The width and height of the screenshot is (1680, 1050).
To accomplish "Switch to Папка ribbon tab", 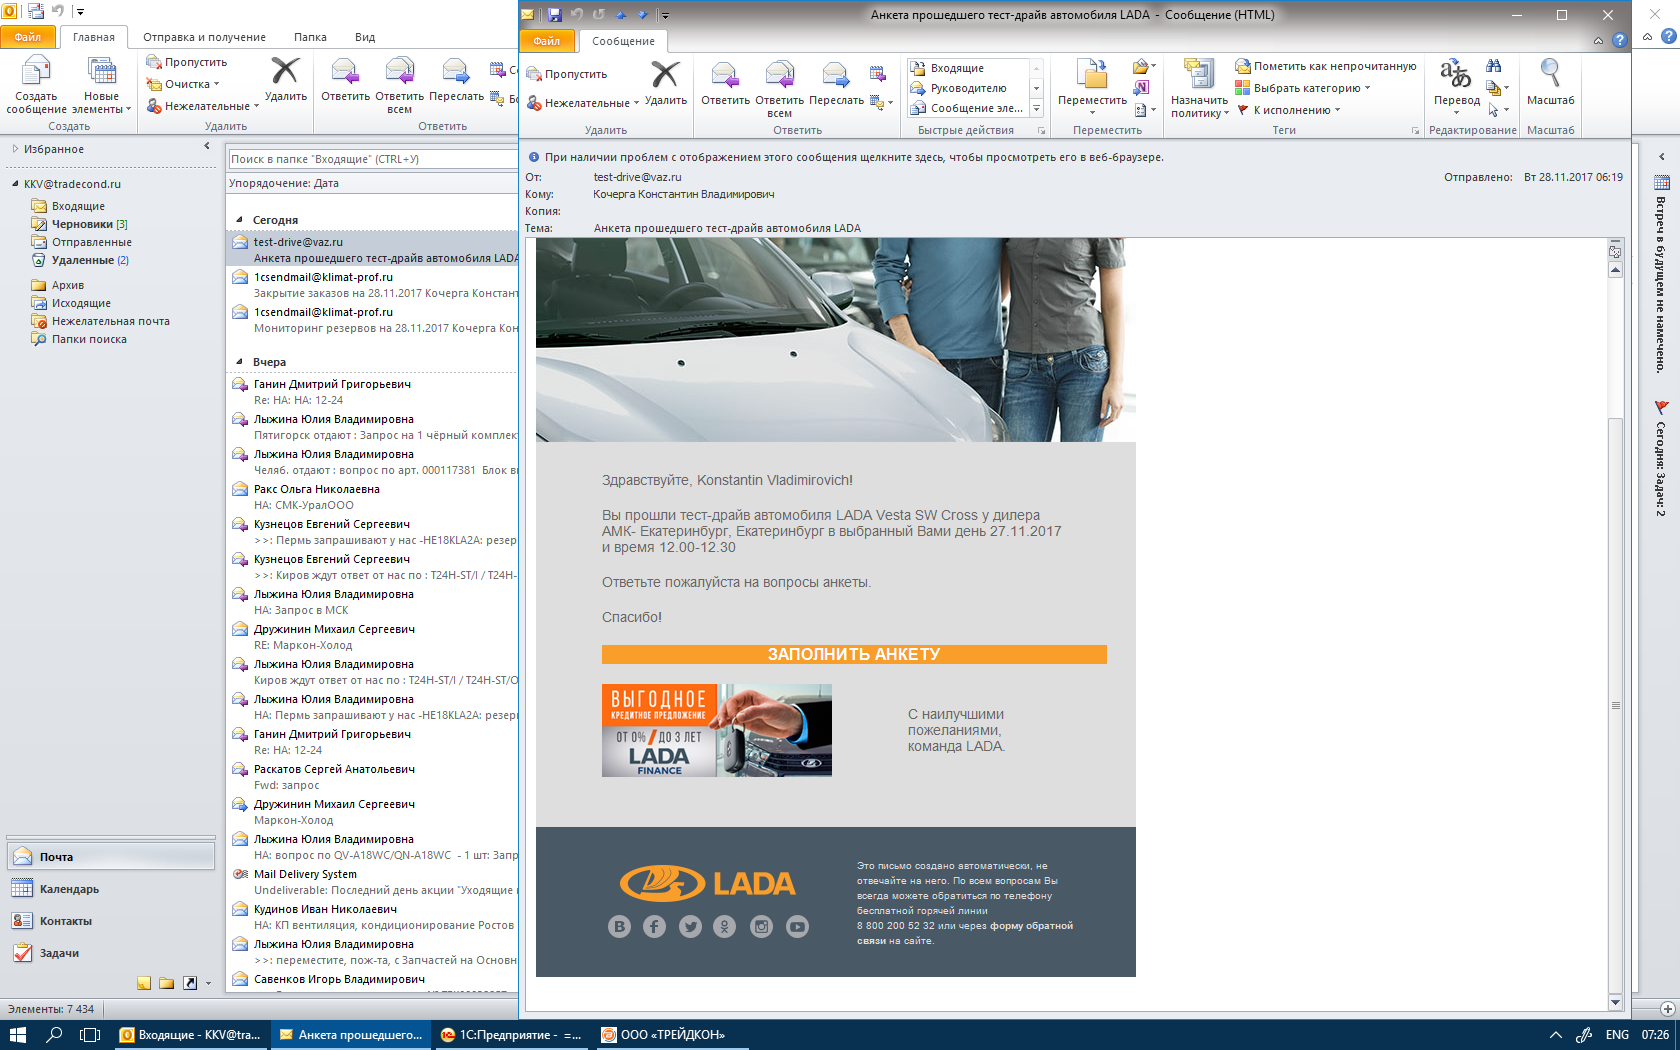I will point(310,37).
